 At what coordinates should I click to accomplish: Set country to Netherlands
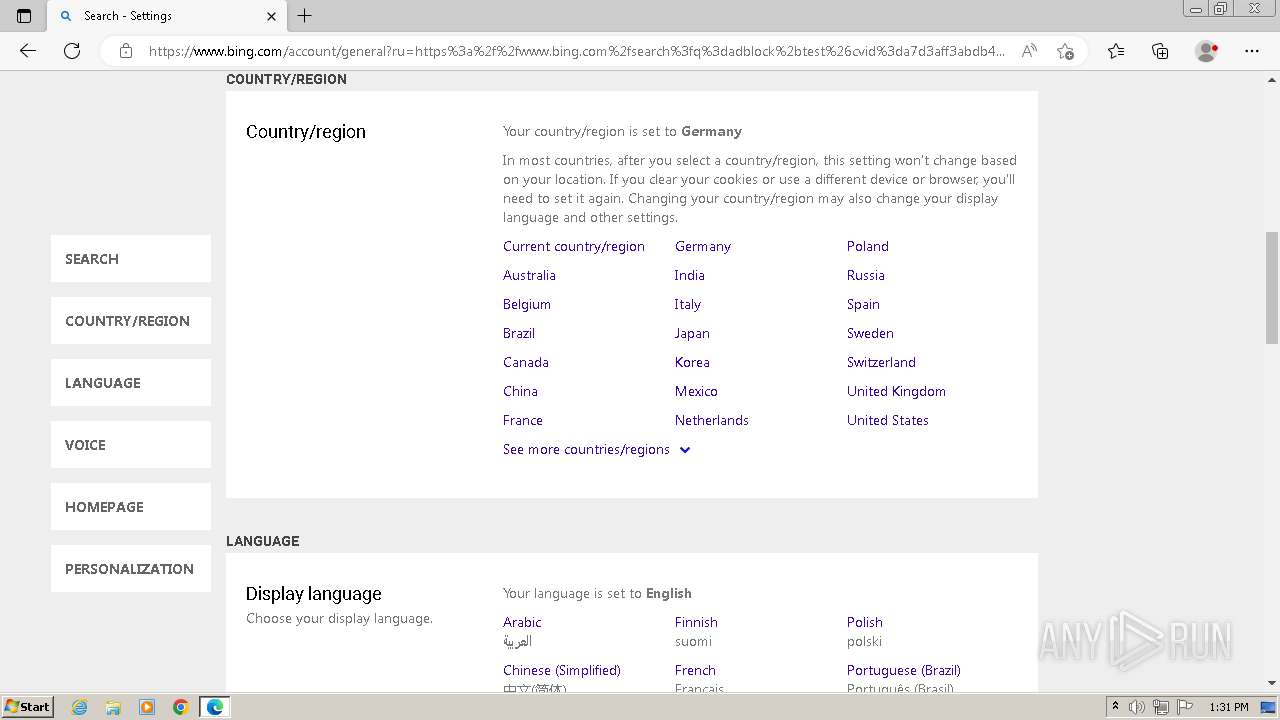click(712, 420)
